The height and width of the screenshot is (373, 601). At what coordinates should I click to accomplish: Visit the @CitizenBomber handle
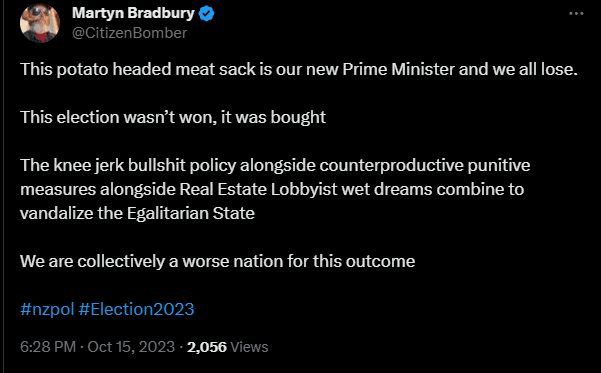pos(130,33)
